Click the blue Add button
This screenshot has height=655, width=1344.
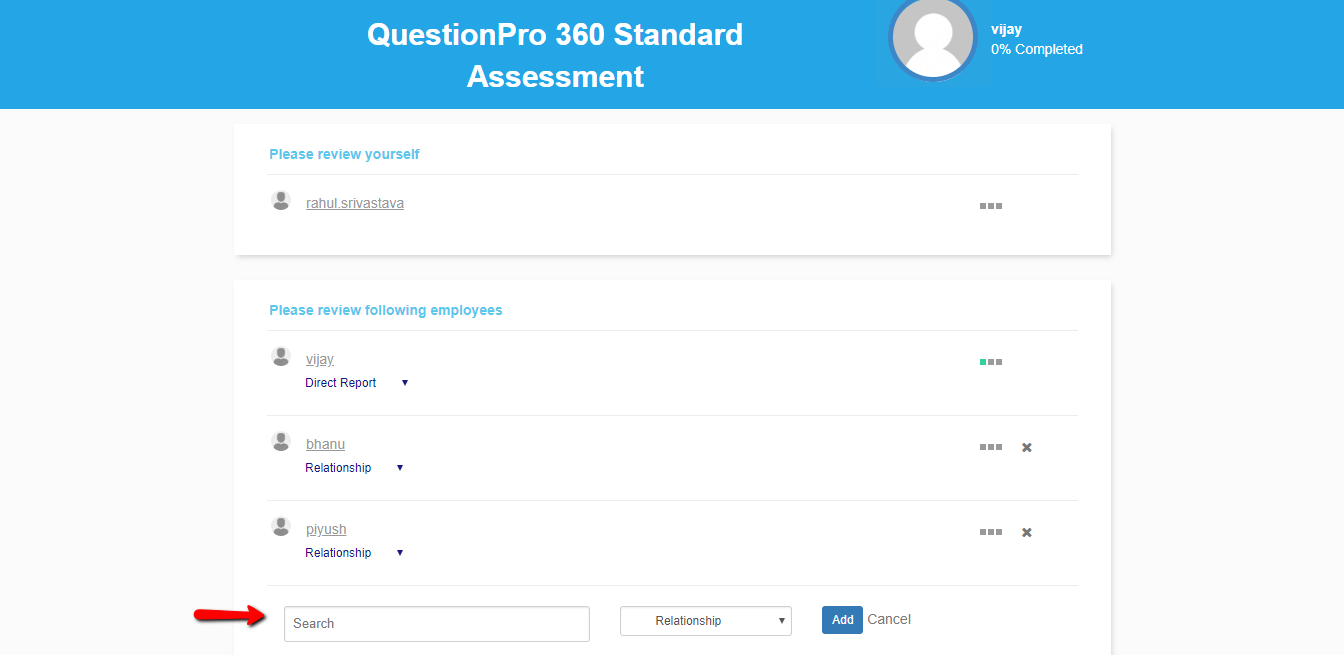(x=842, y=619)
